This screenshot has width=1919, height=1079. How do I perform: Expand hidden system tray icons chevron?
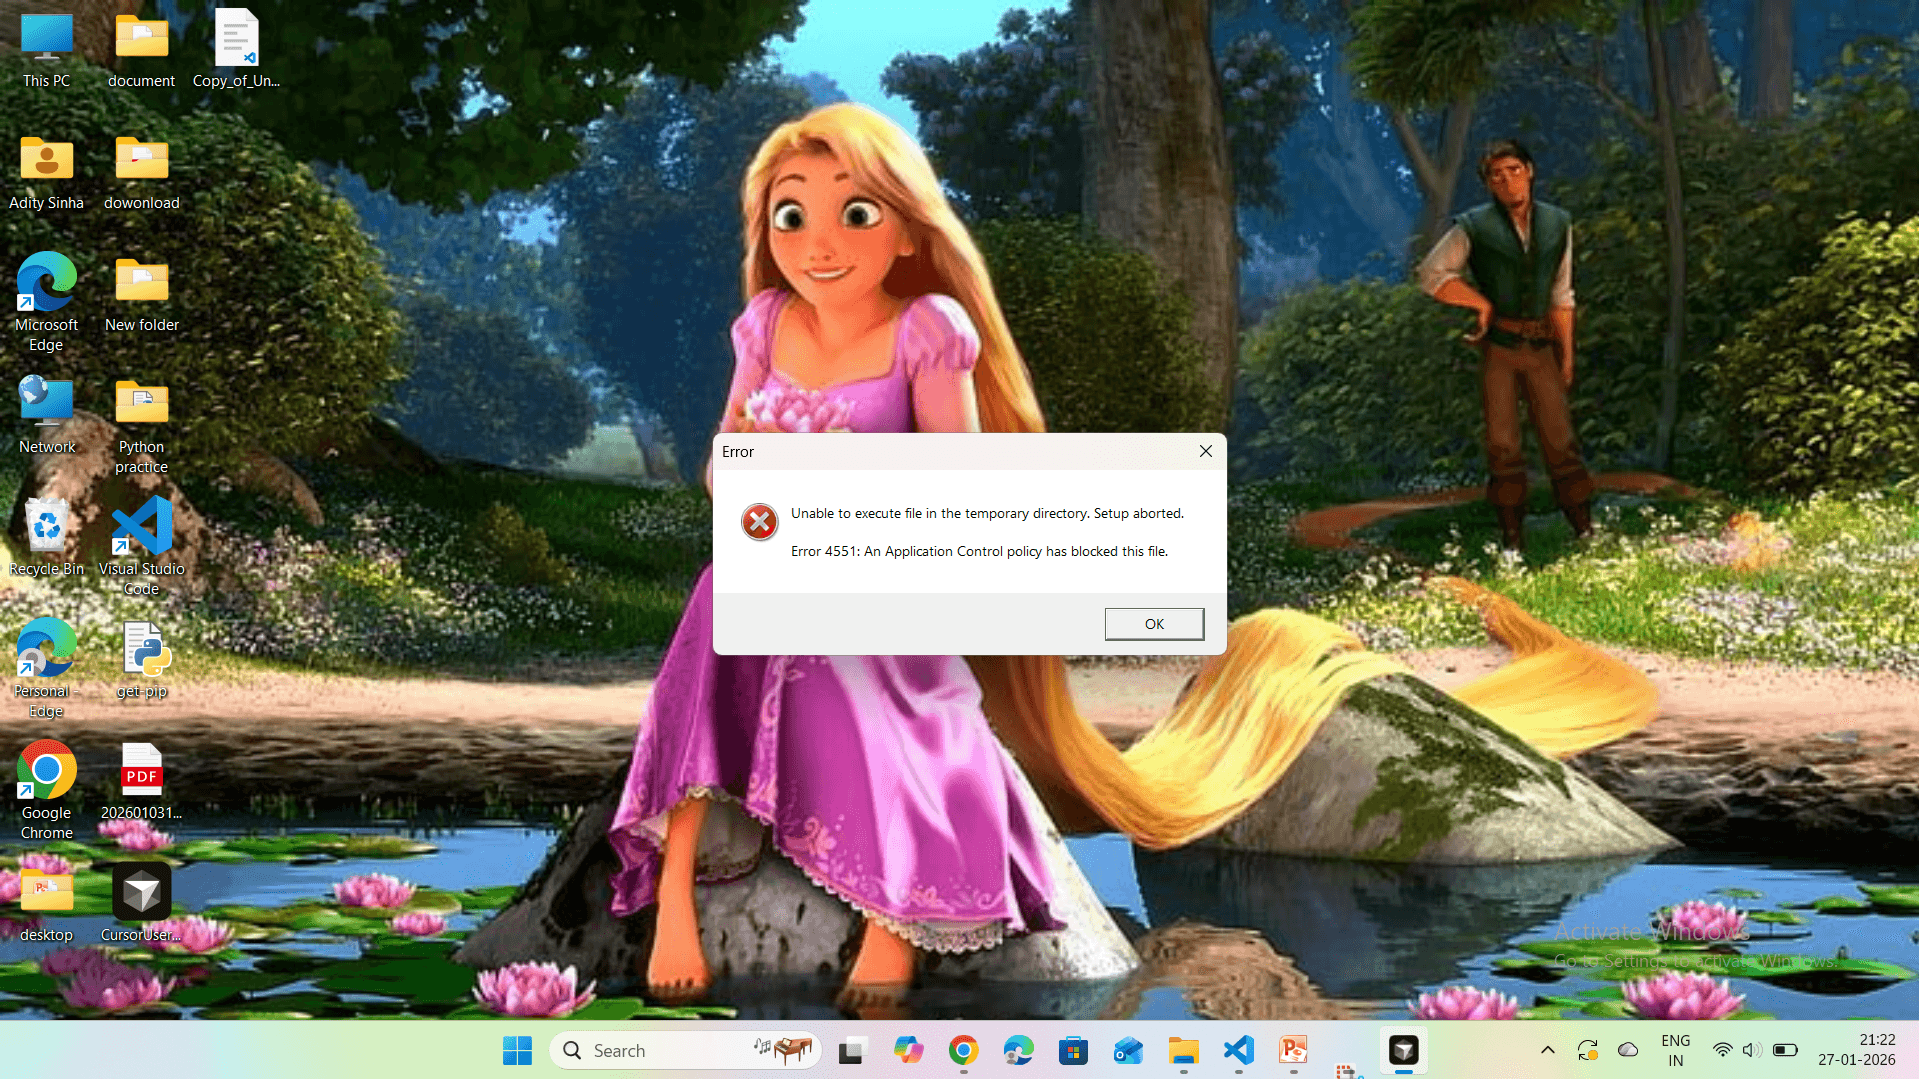pos(1547,1050)
